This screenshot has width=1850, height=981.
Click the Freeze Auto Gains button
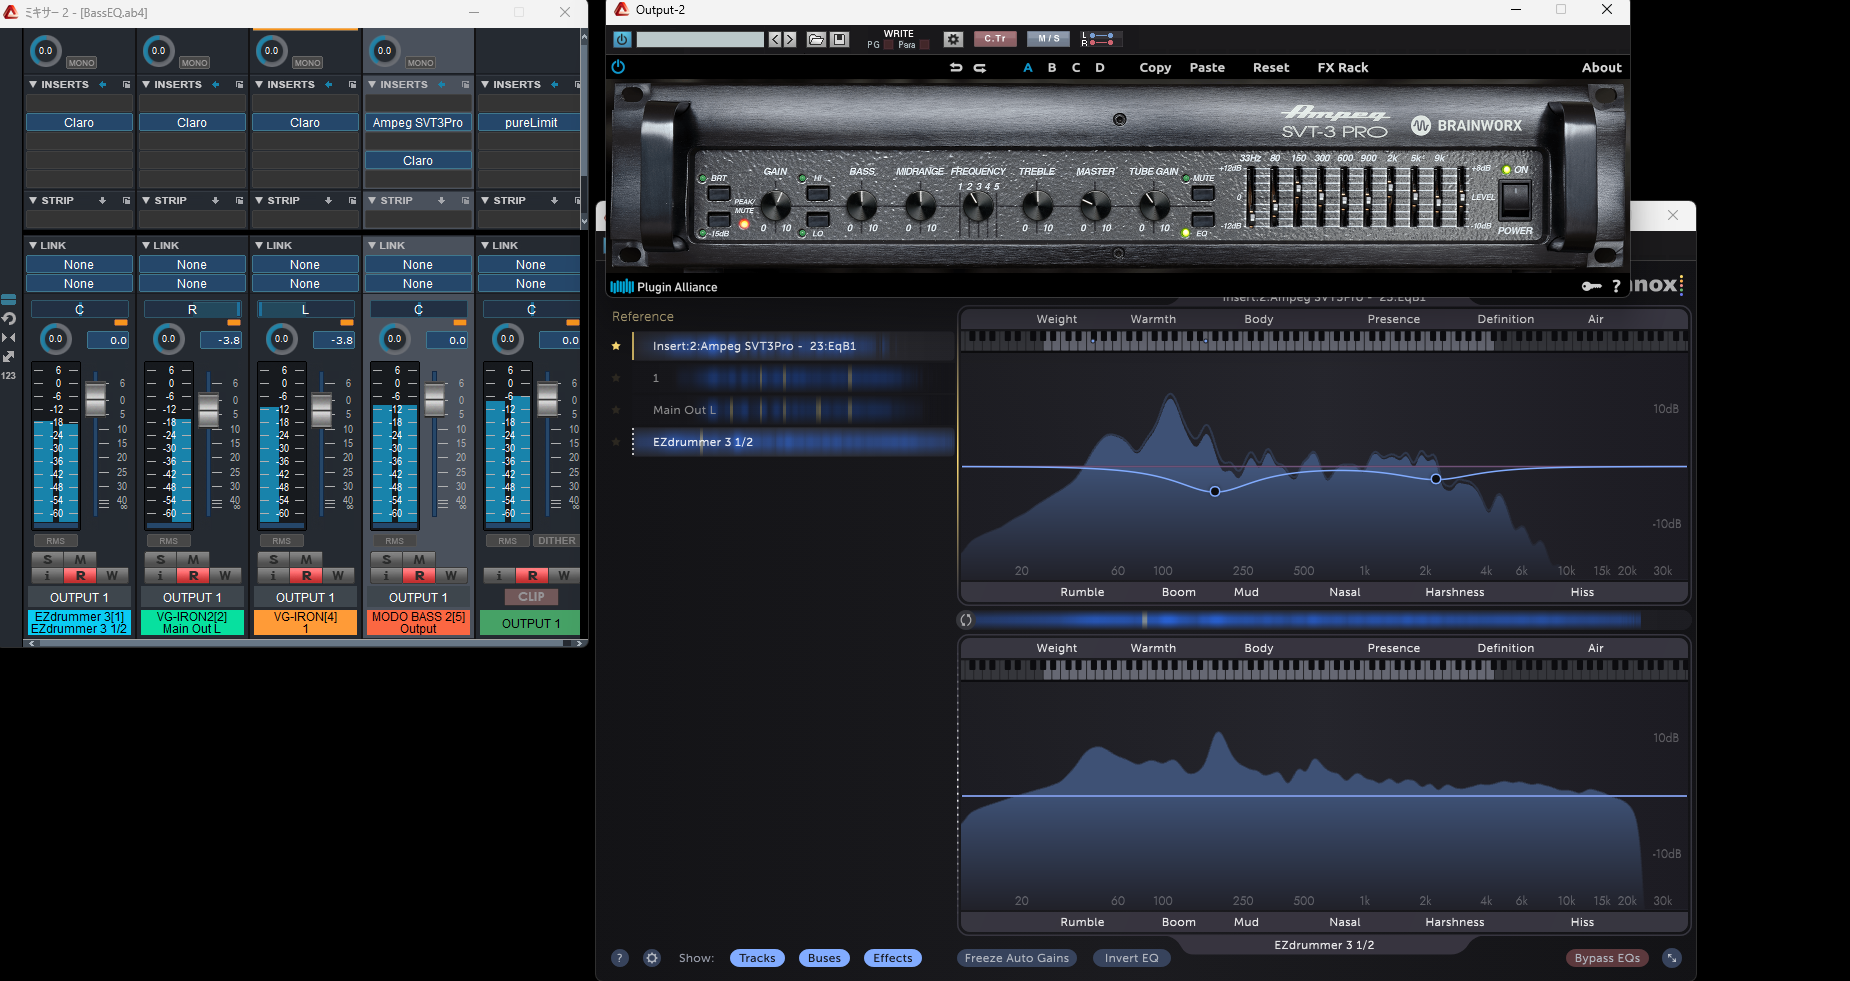(1016, 958)
